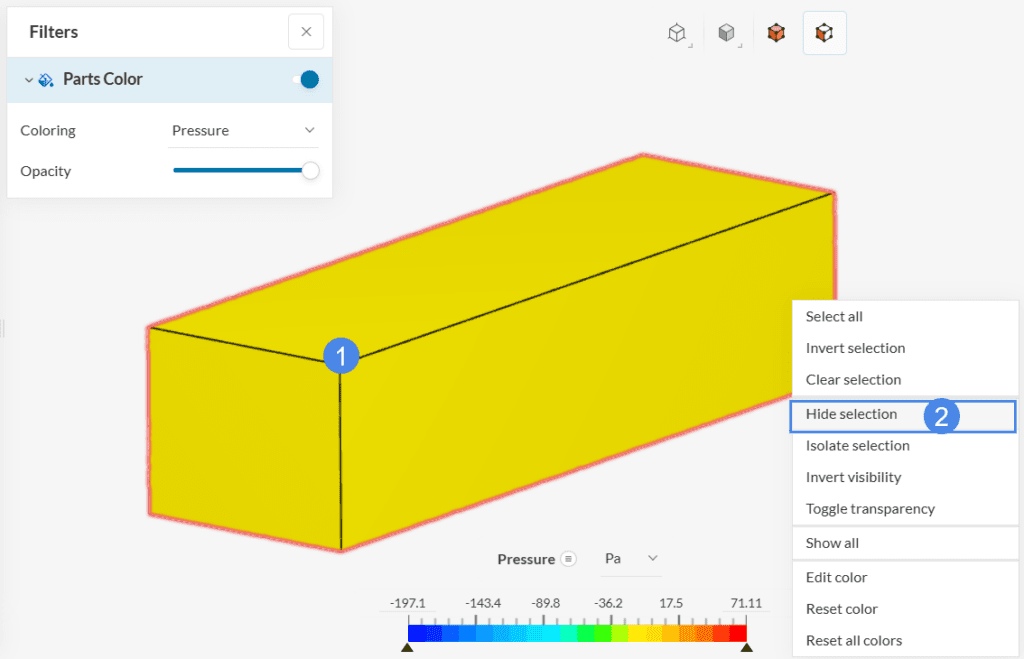1024x659 pixels.
Task: Click the 71.11 maximum legend value field
Action: (745, 604)
